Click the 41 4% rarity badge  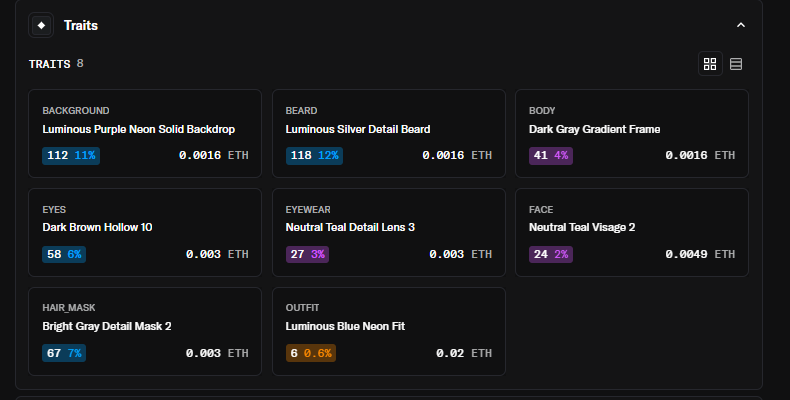[551, 156]
